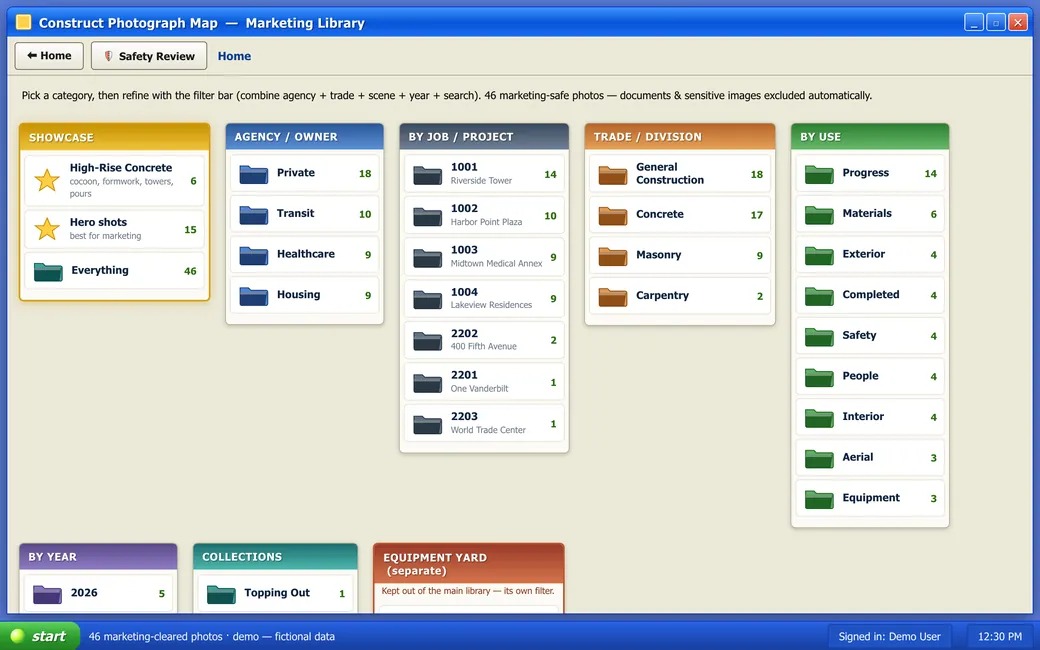Viewport: 1040px width, 650px height.
Task: Click the Harbor Point Plaza label
Action: point(486,222)
